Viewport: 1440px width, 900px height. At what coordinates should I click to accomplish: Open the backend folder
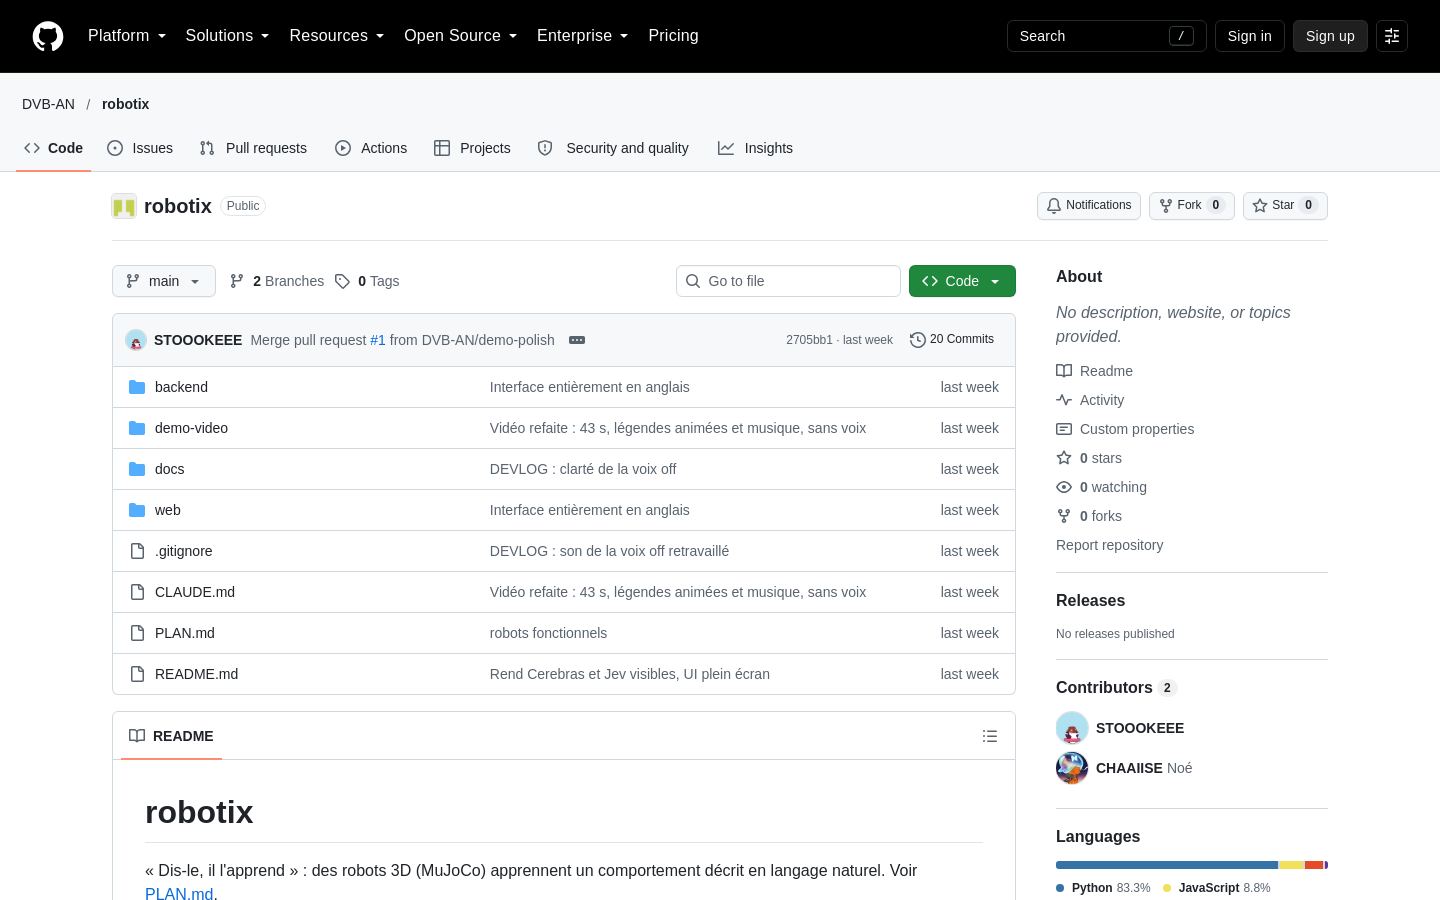pyautogui.click(x=181, y=387)
